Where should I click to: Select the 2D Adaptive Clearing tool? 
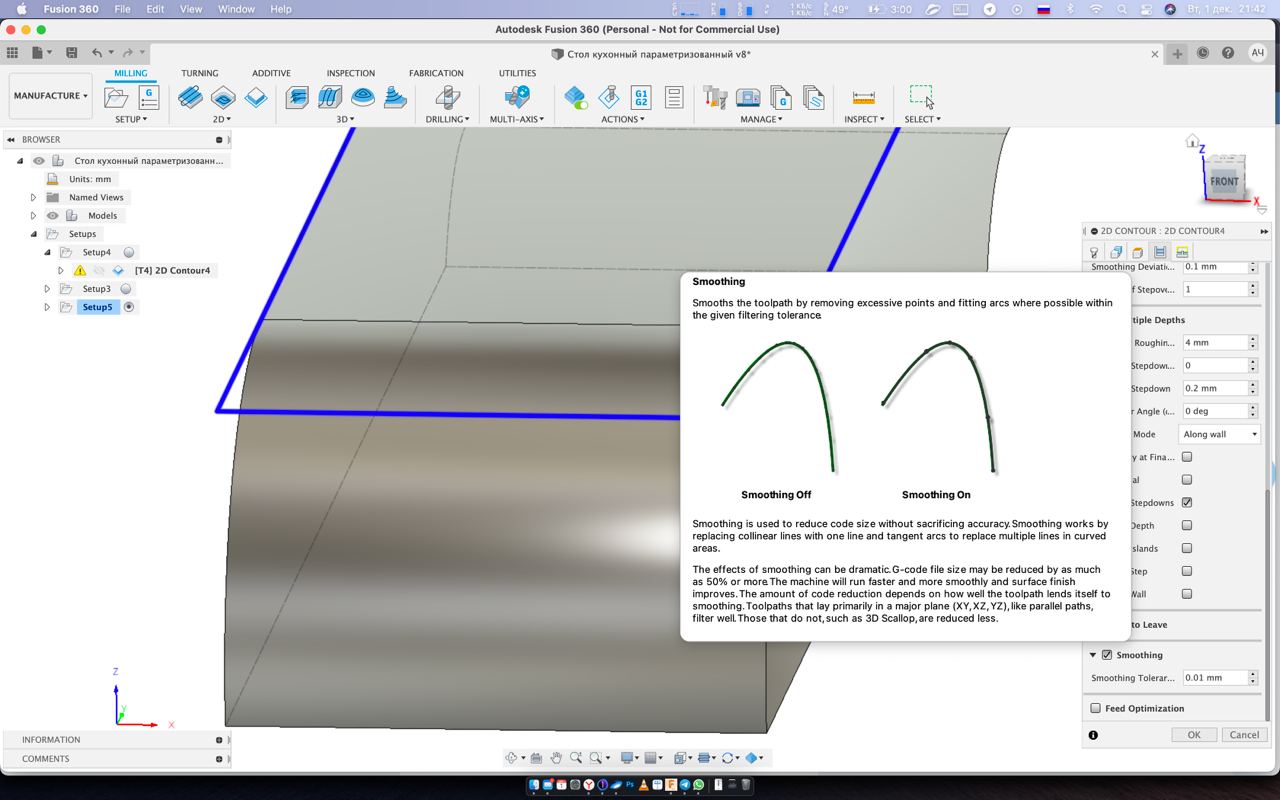[190, 97]
